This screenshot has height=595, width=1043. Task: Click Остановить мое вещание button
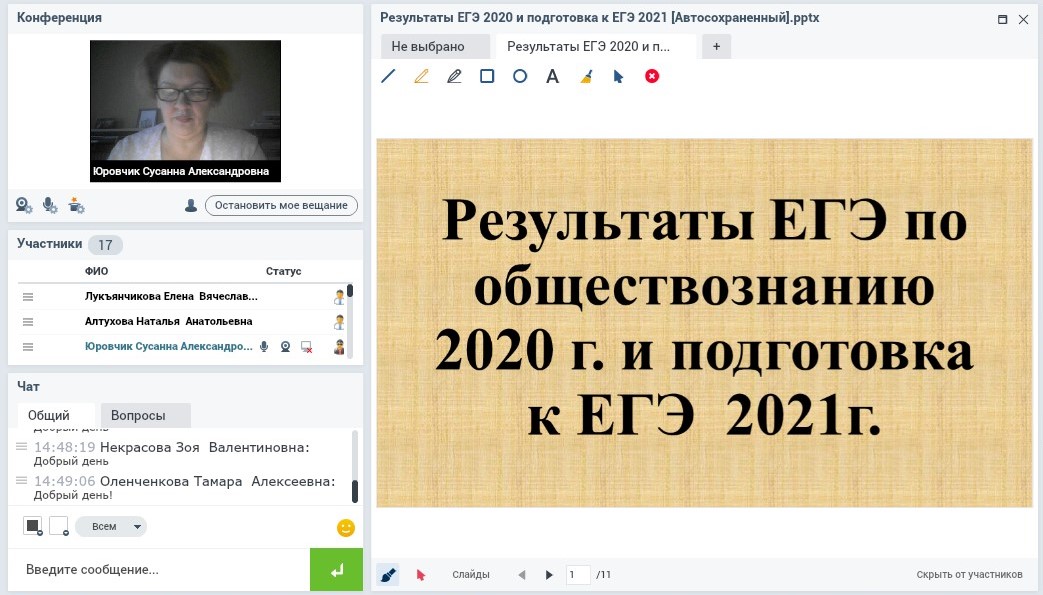click(281, 206)
